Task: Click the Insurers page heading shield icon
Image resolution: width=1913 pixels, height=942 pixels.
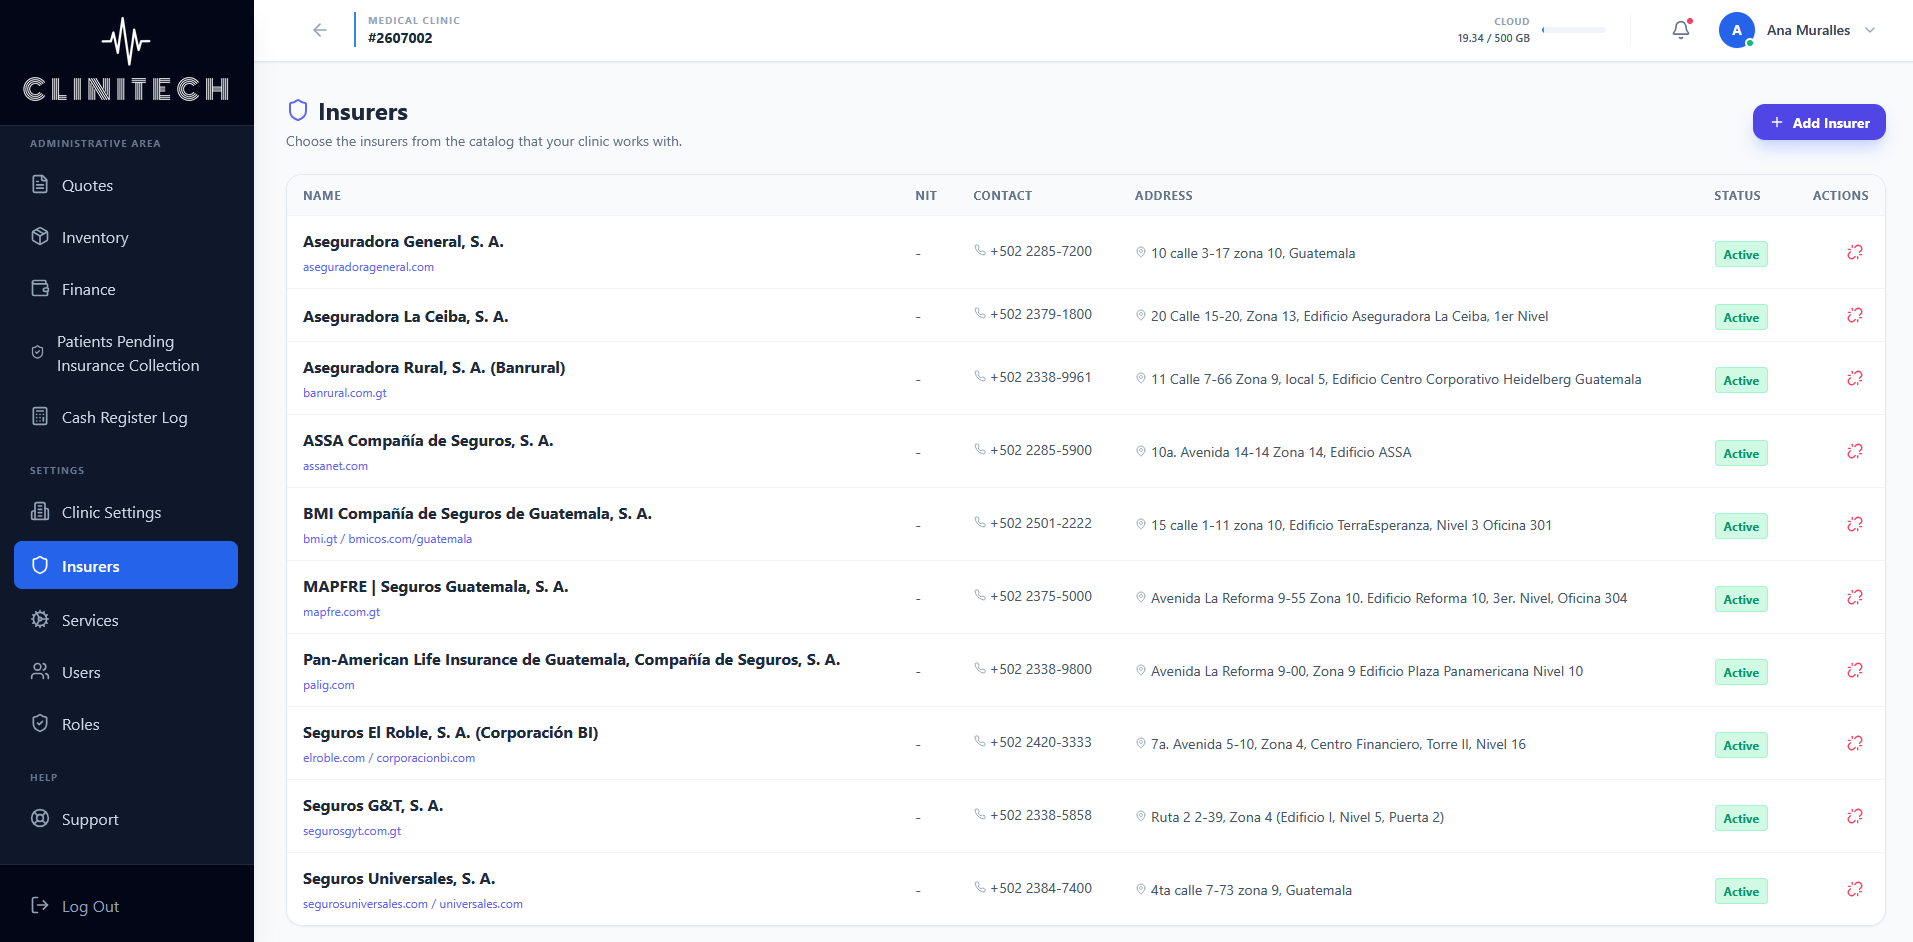Action: [x=298, y=110]
